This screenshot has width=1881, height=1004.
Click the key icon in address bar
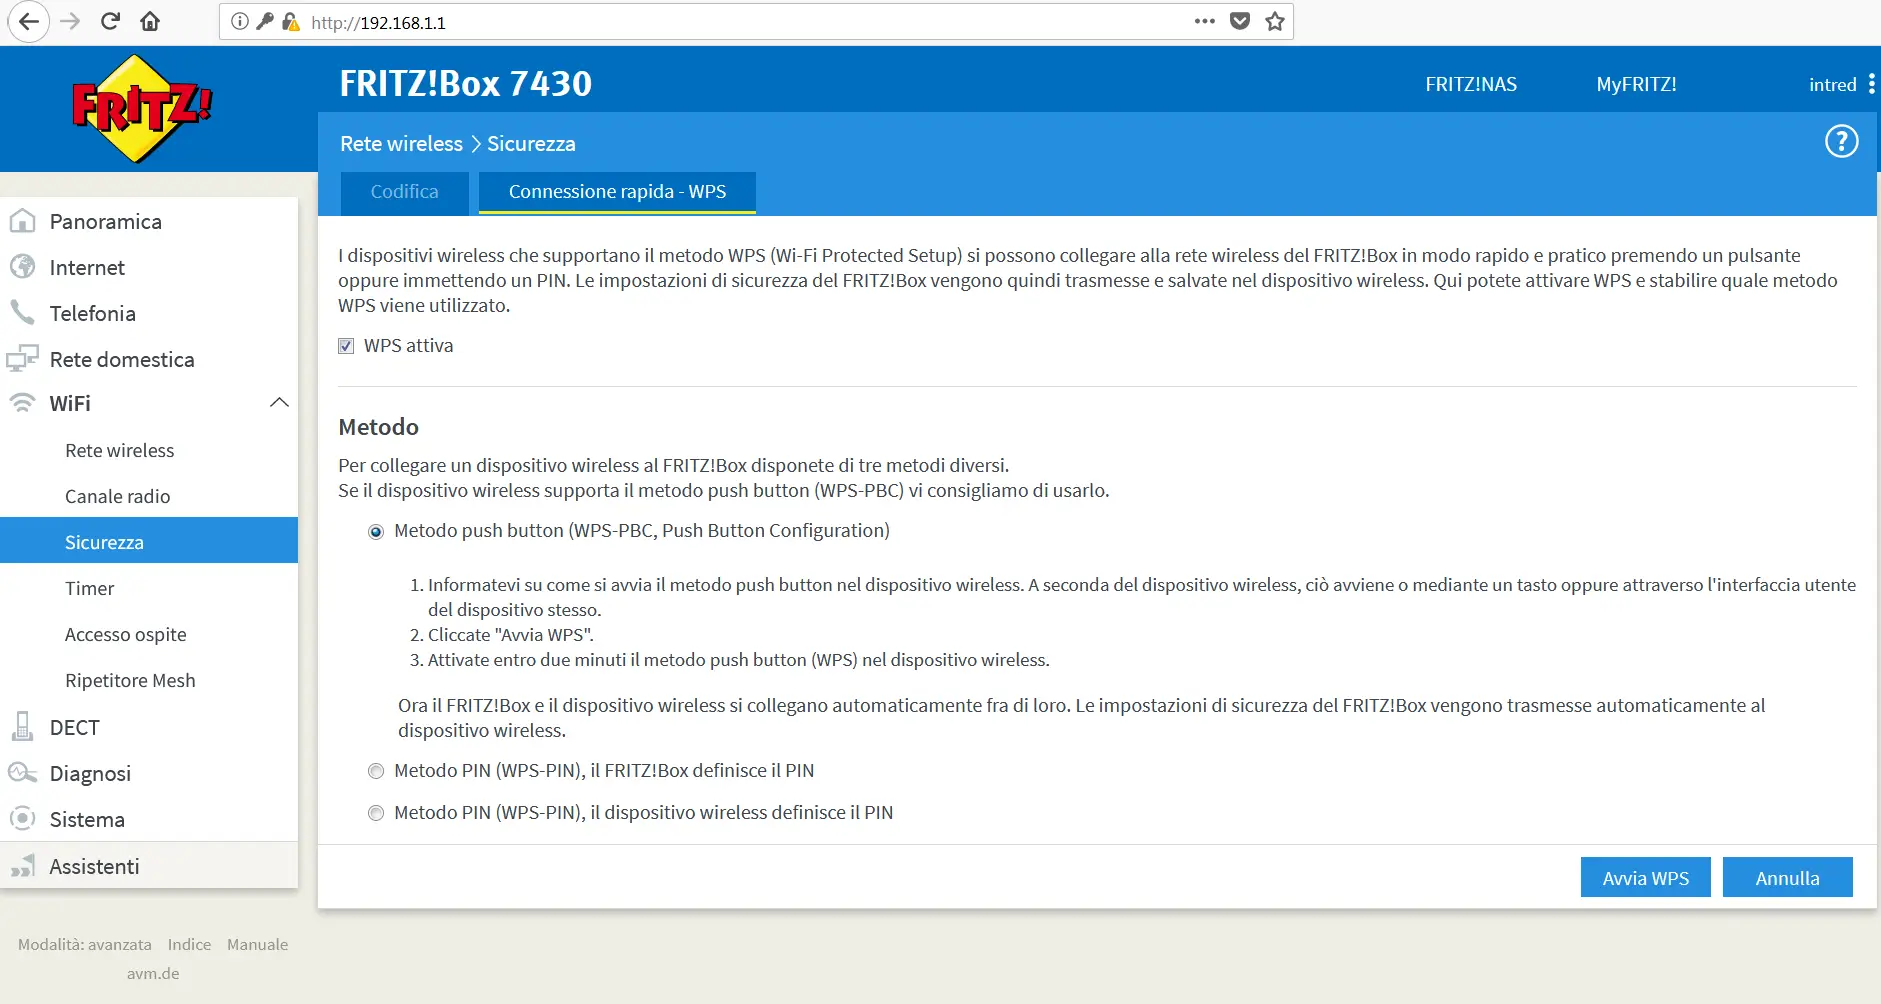click(265, 21)
